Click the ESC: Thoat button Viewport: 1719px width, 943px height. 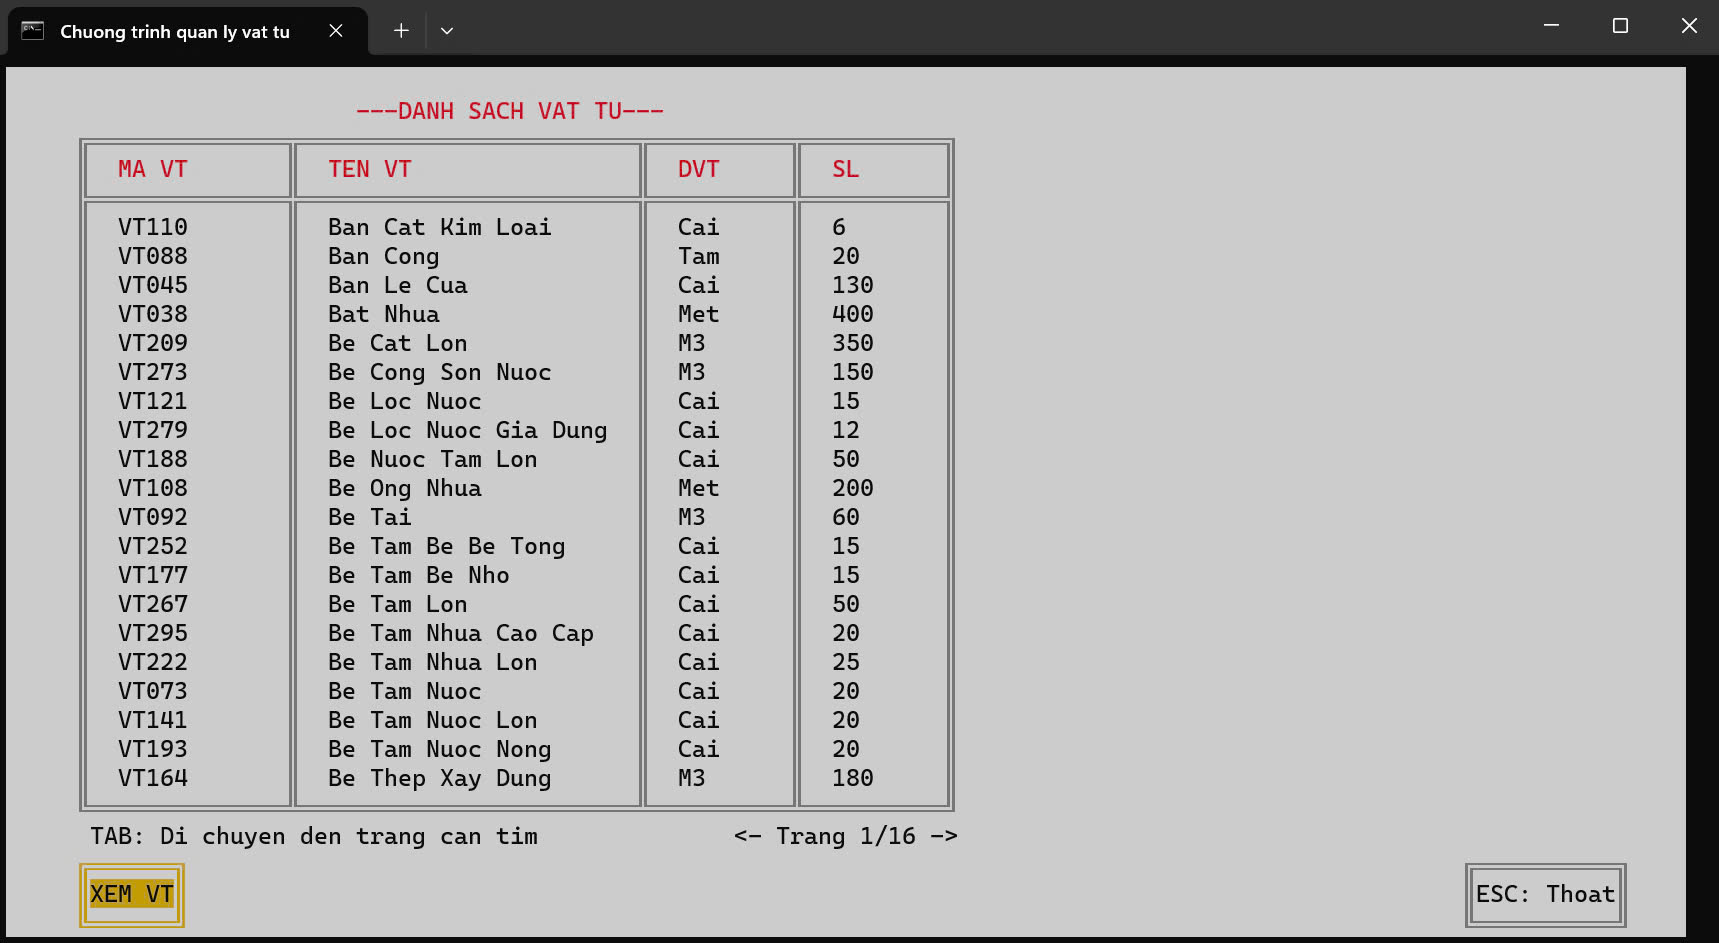(1545, 895)
